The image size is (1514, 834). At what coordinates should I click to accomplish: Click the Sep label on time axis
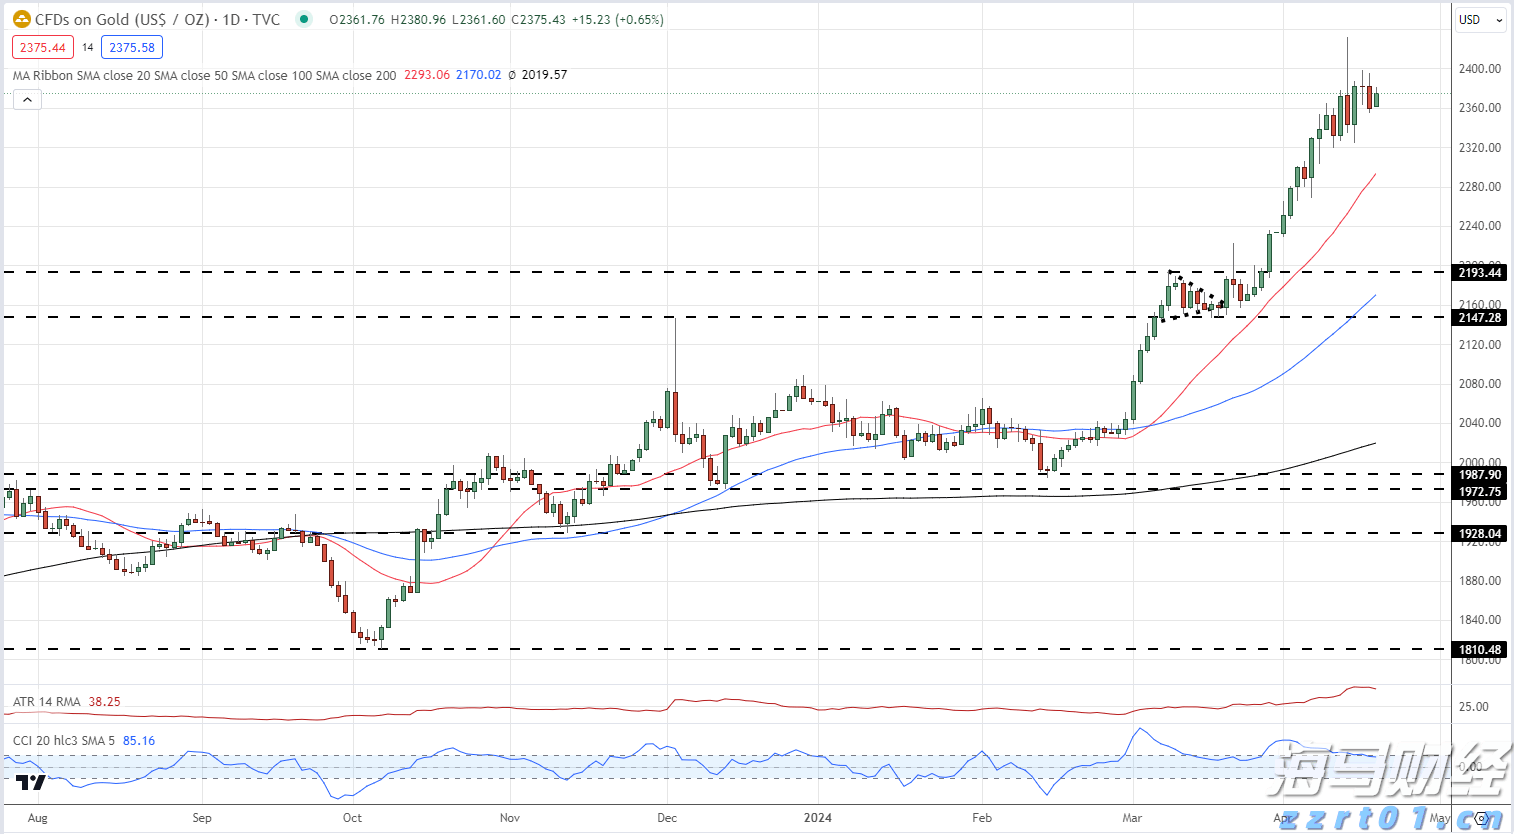(202, 818)
